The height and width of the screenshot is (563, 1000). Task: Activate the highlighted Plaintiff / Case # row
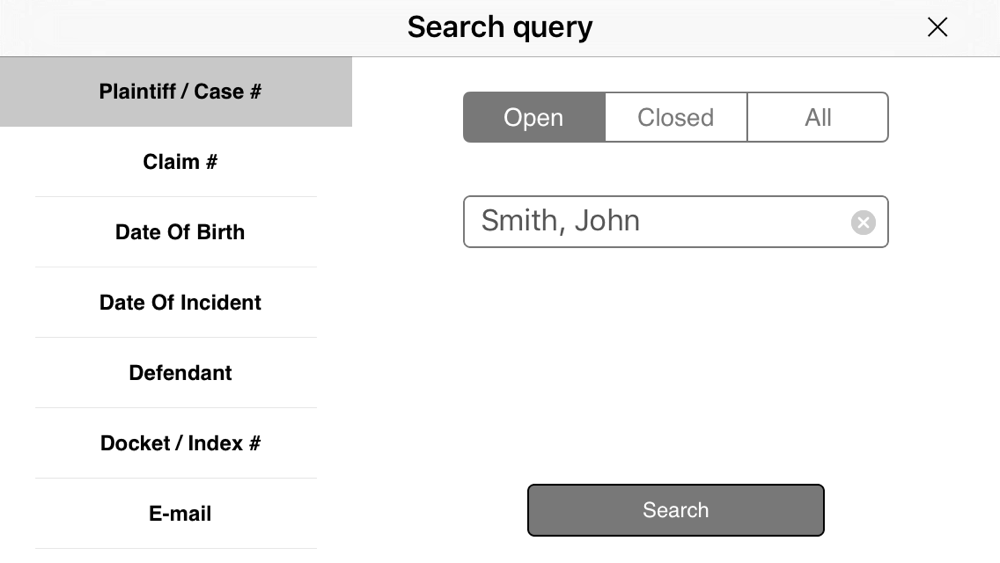(x=176, y=92)
